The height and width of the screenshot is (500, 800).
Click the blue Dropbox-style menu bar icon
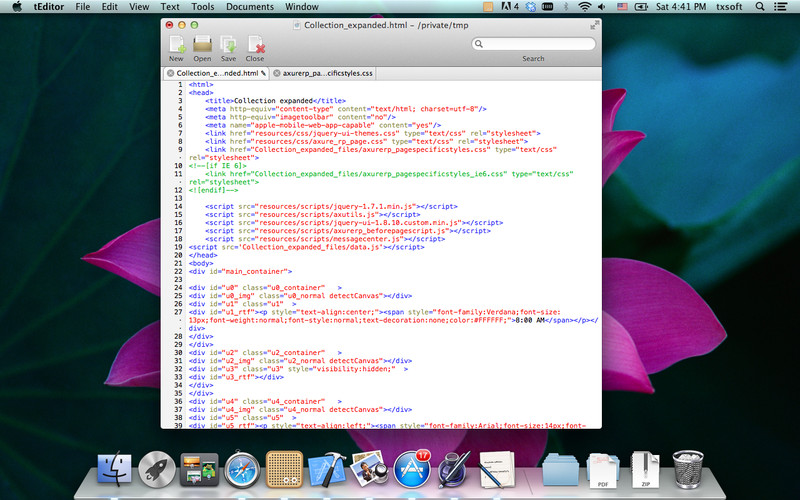(531, 7)
